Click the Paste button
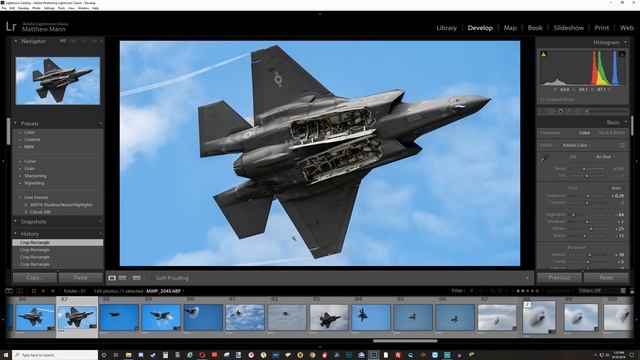The width and height of the screenshot is (640, 360). pyautogui.click(x=80, y=278)
